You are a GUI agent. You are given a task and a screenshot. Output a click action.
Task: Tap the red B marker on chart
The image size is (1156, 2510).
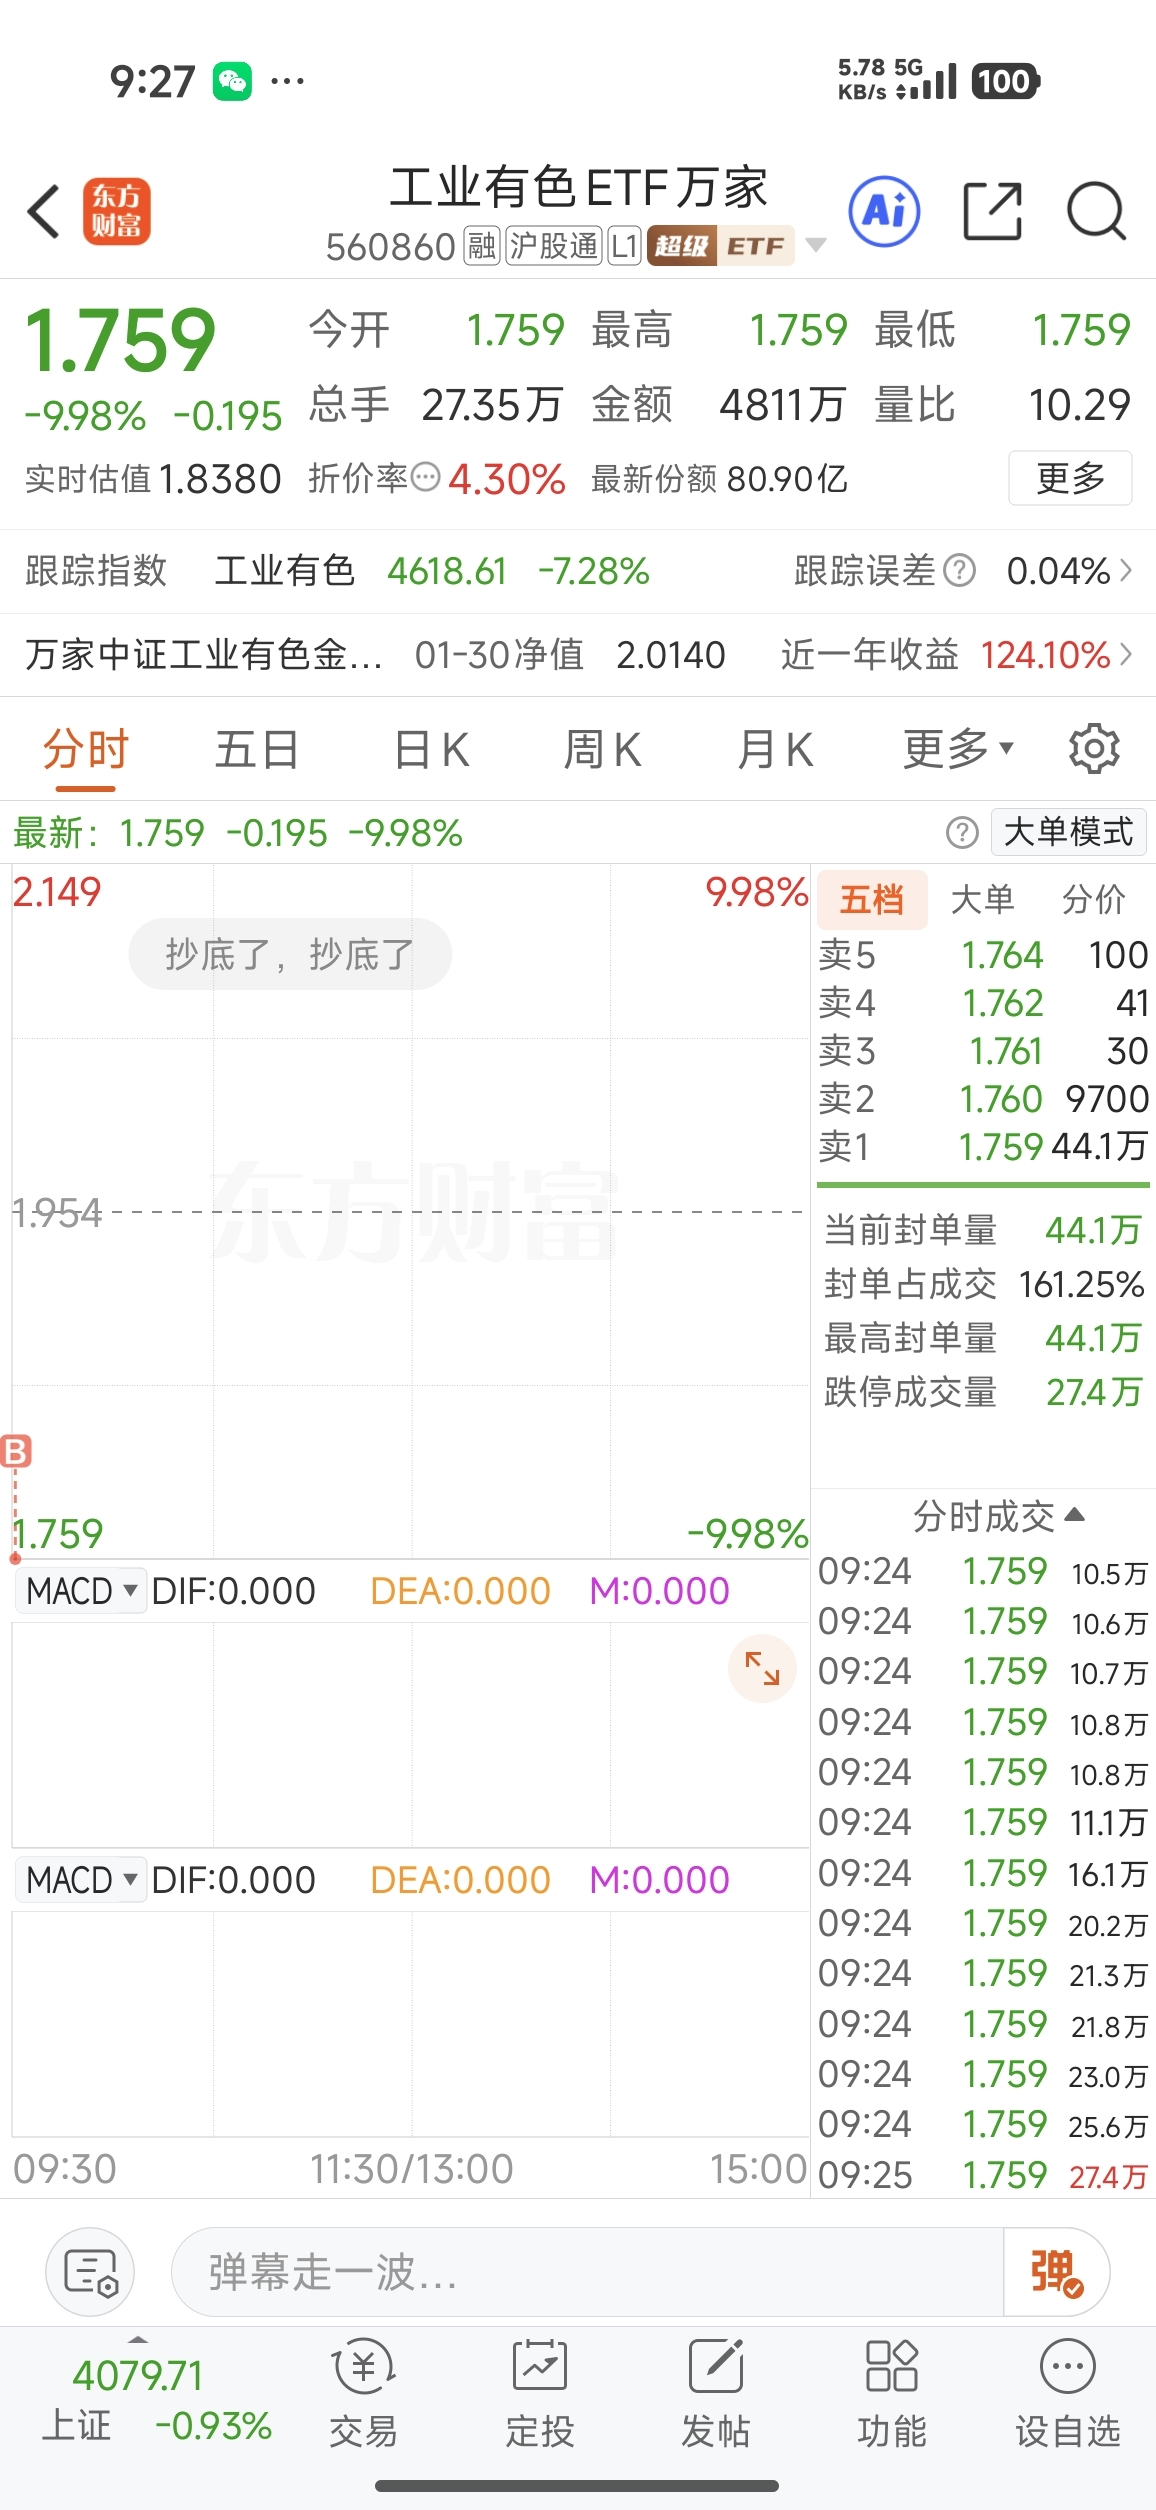(16, 1451)
